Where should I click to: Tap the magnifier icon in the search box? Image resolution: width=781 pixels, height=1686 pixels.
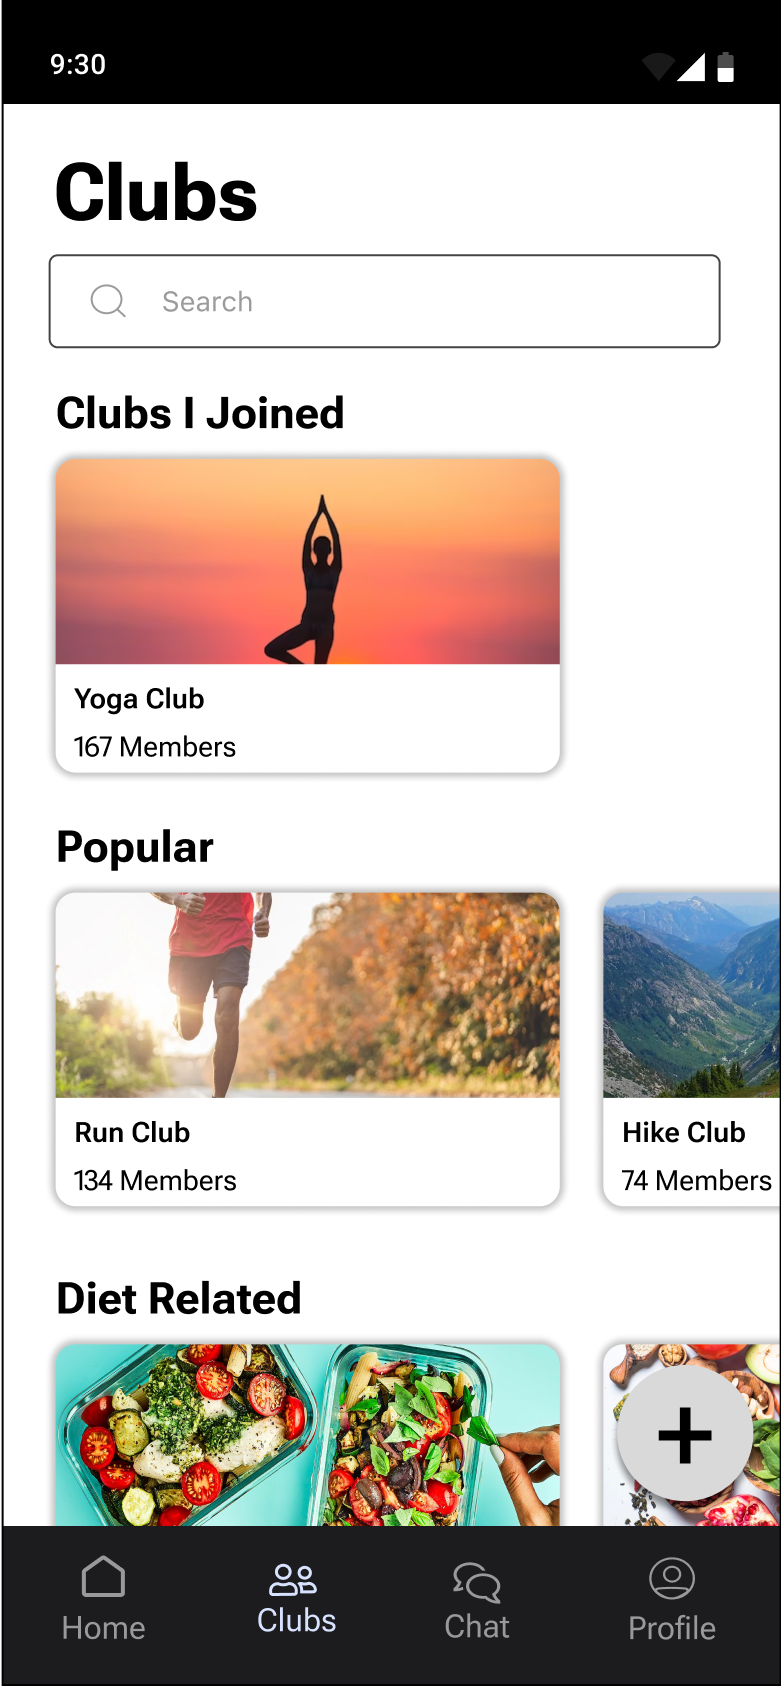(x=108, y=301)
